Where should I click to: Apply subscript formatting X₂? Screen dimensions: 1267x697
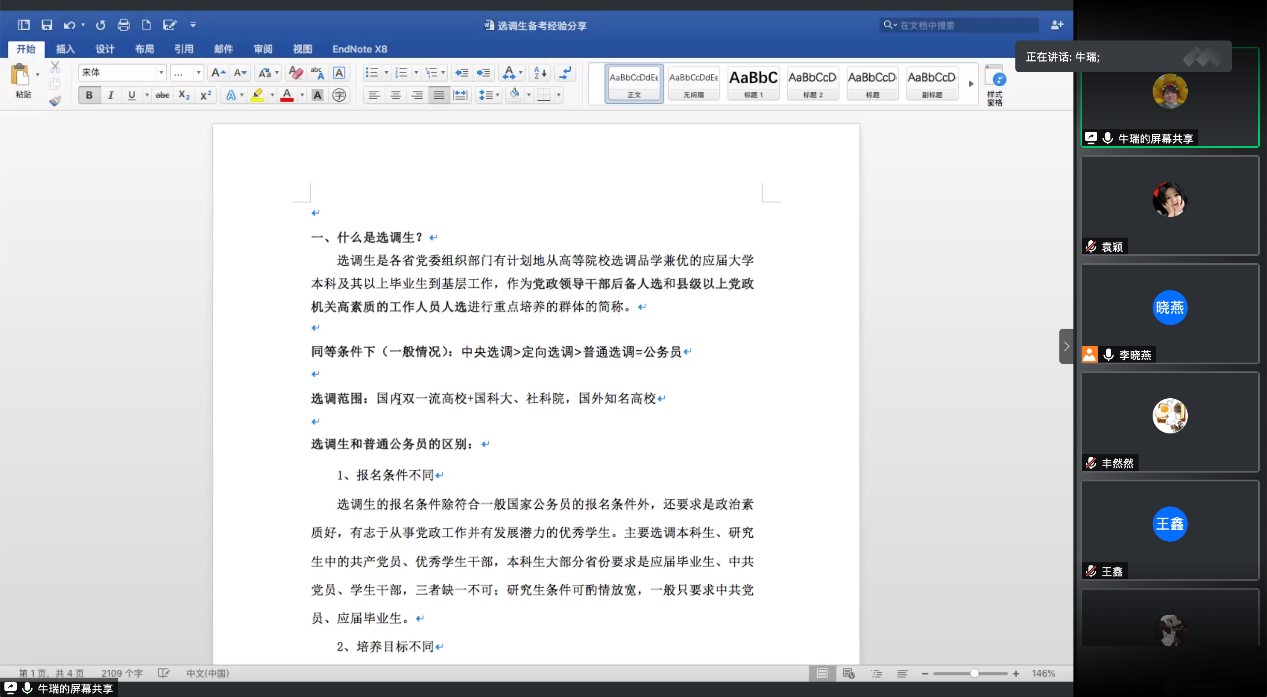point(184,95)
